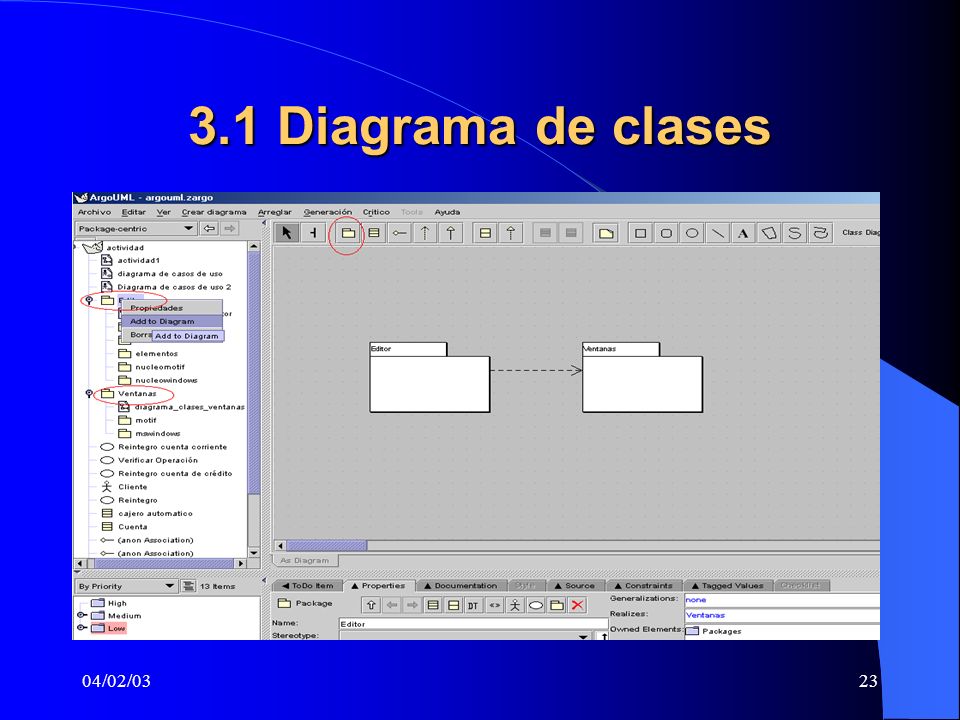The width and height of the screenshot is (960, 720).
Task: Open Critico menu
Action: click(376, 212)
